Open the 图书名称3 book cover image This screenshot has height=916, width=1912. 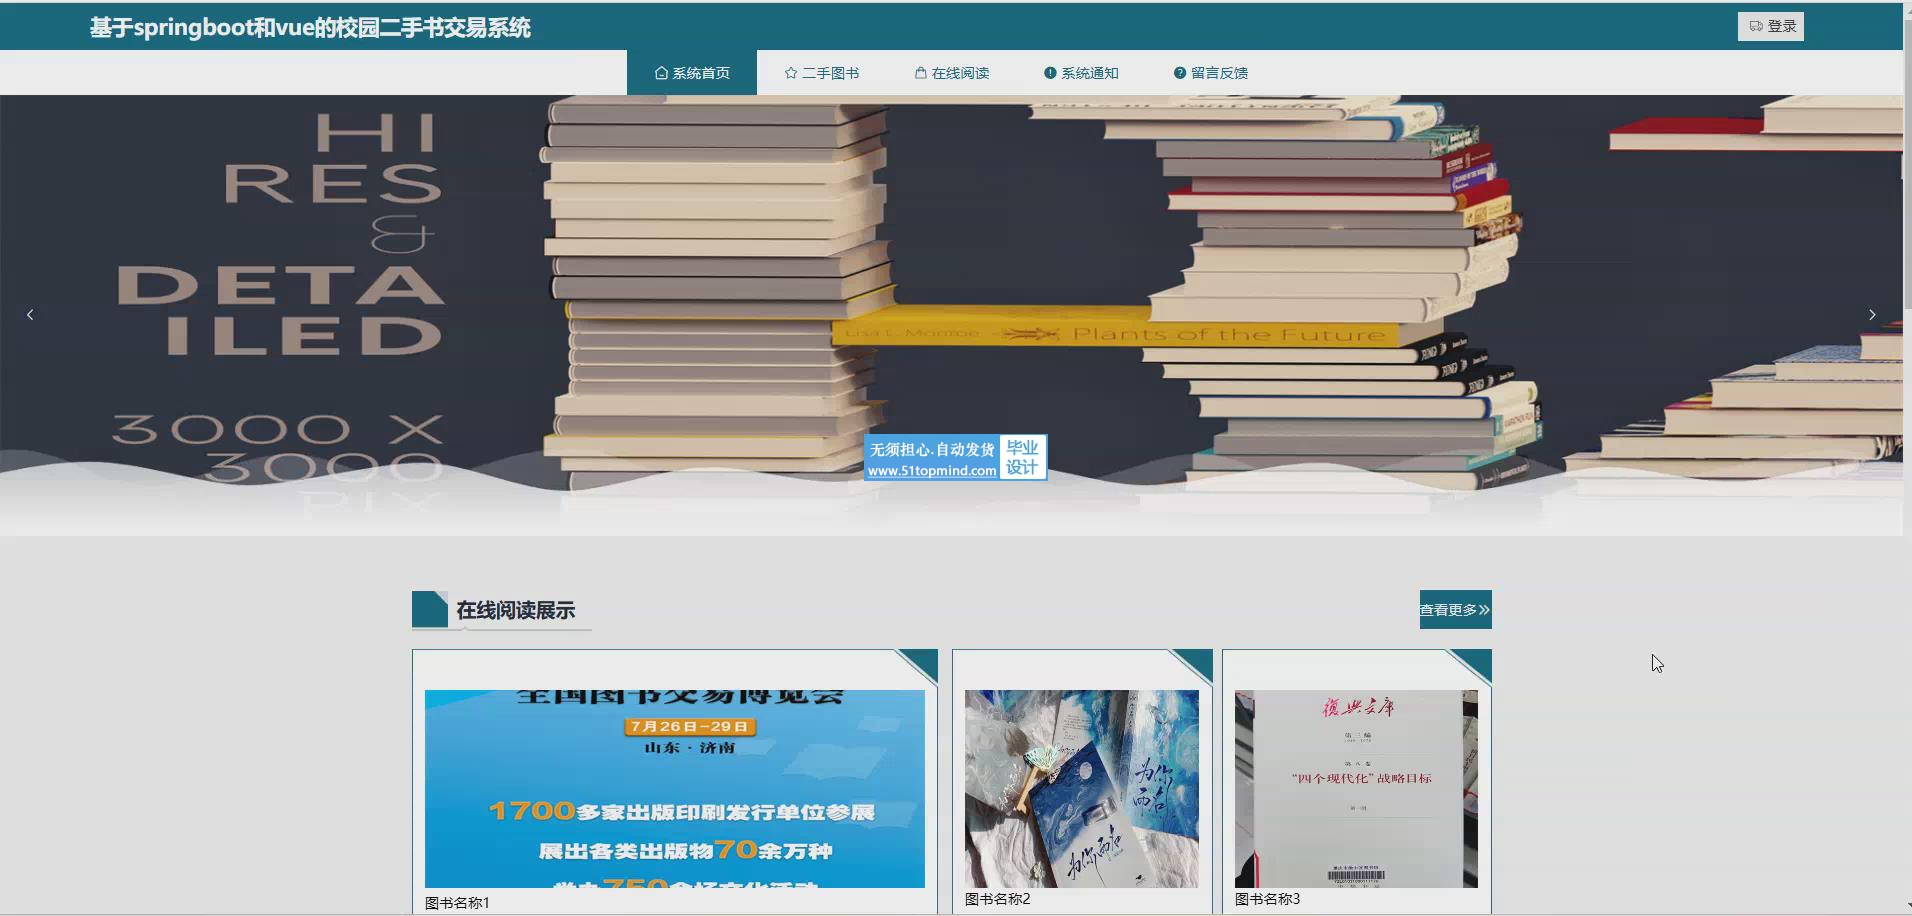pyautogui.click(x=1356, y=788)
